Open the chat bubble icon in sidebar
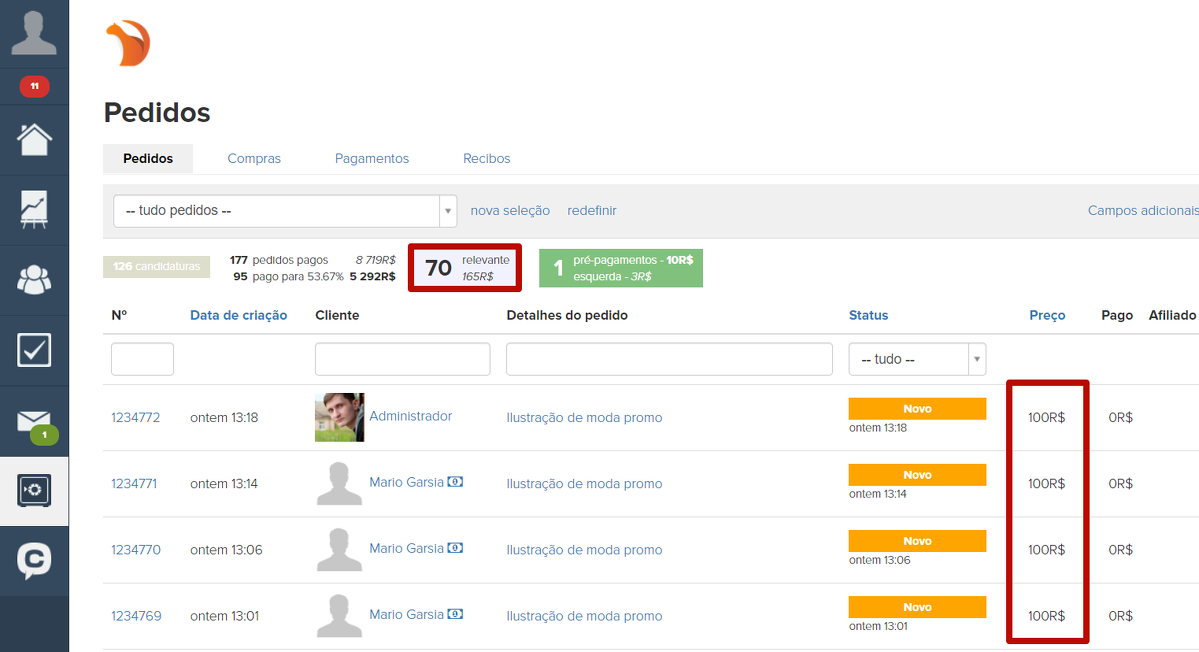 point(34,560)
